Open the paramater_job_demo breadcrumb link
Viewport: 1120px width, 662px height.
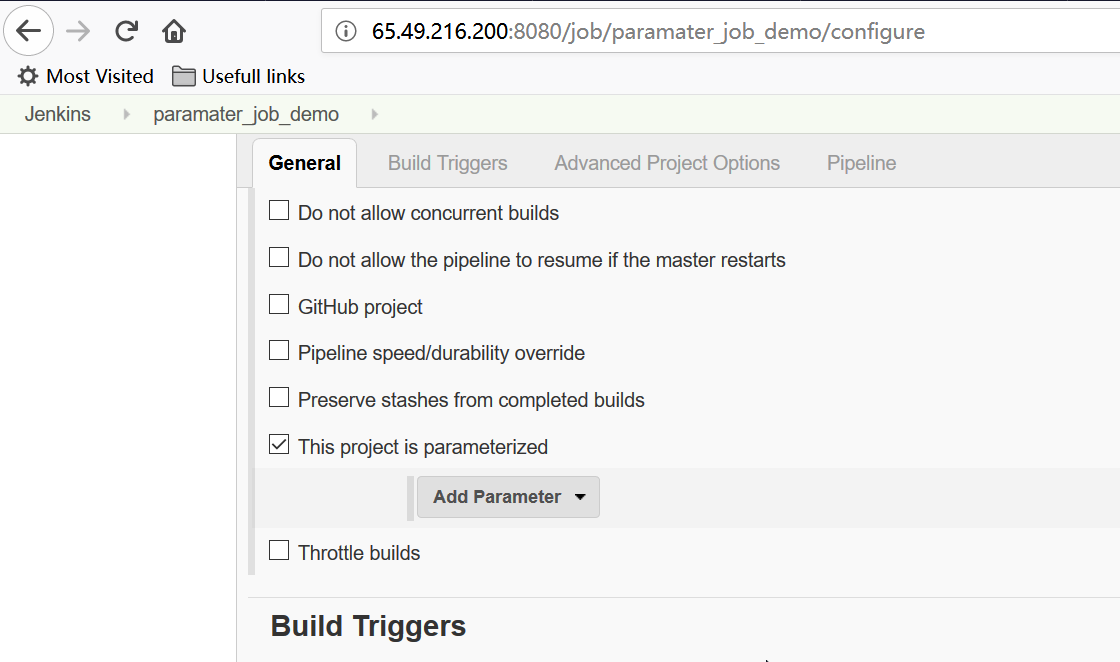(245, 114)
